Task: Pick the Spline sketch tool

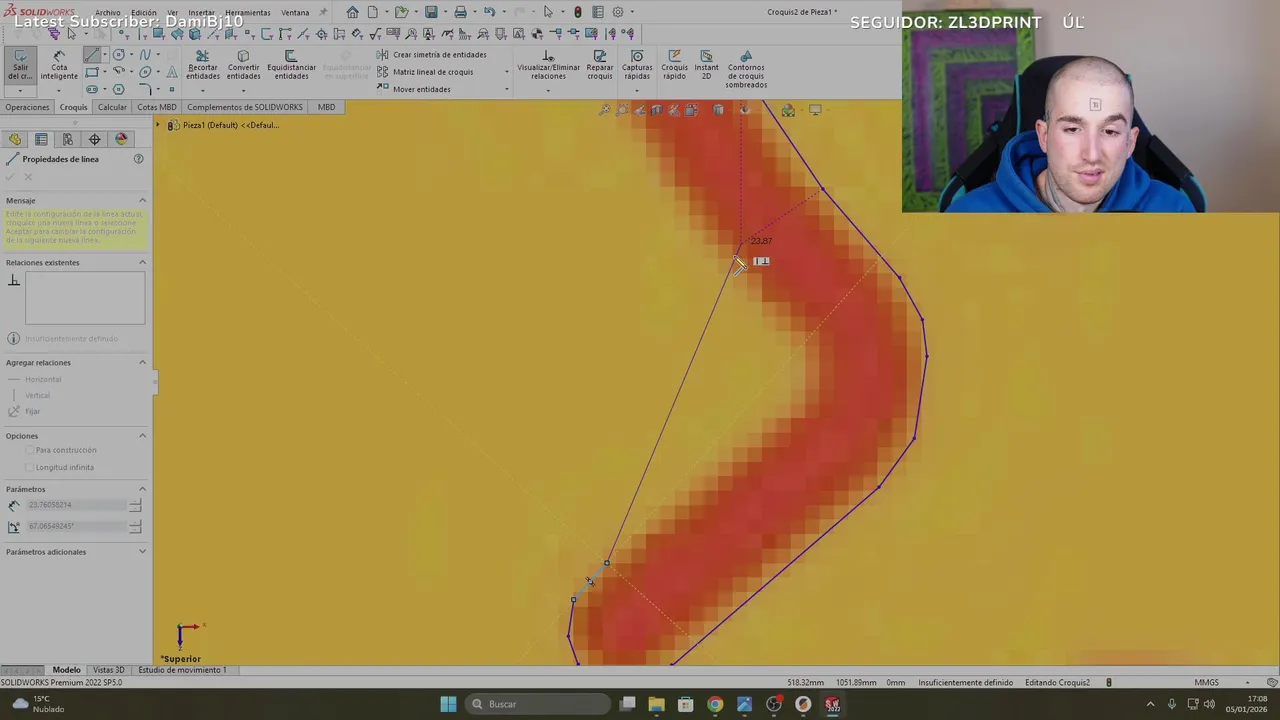Action: (145, 54)
